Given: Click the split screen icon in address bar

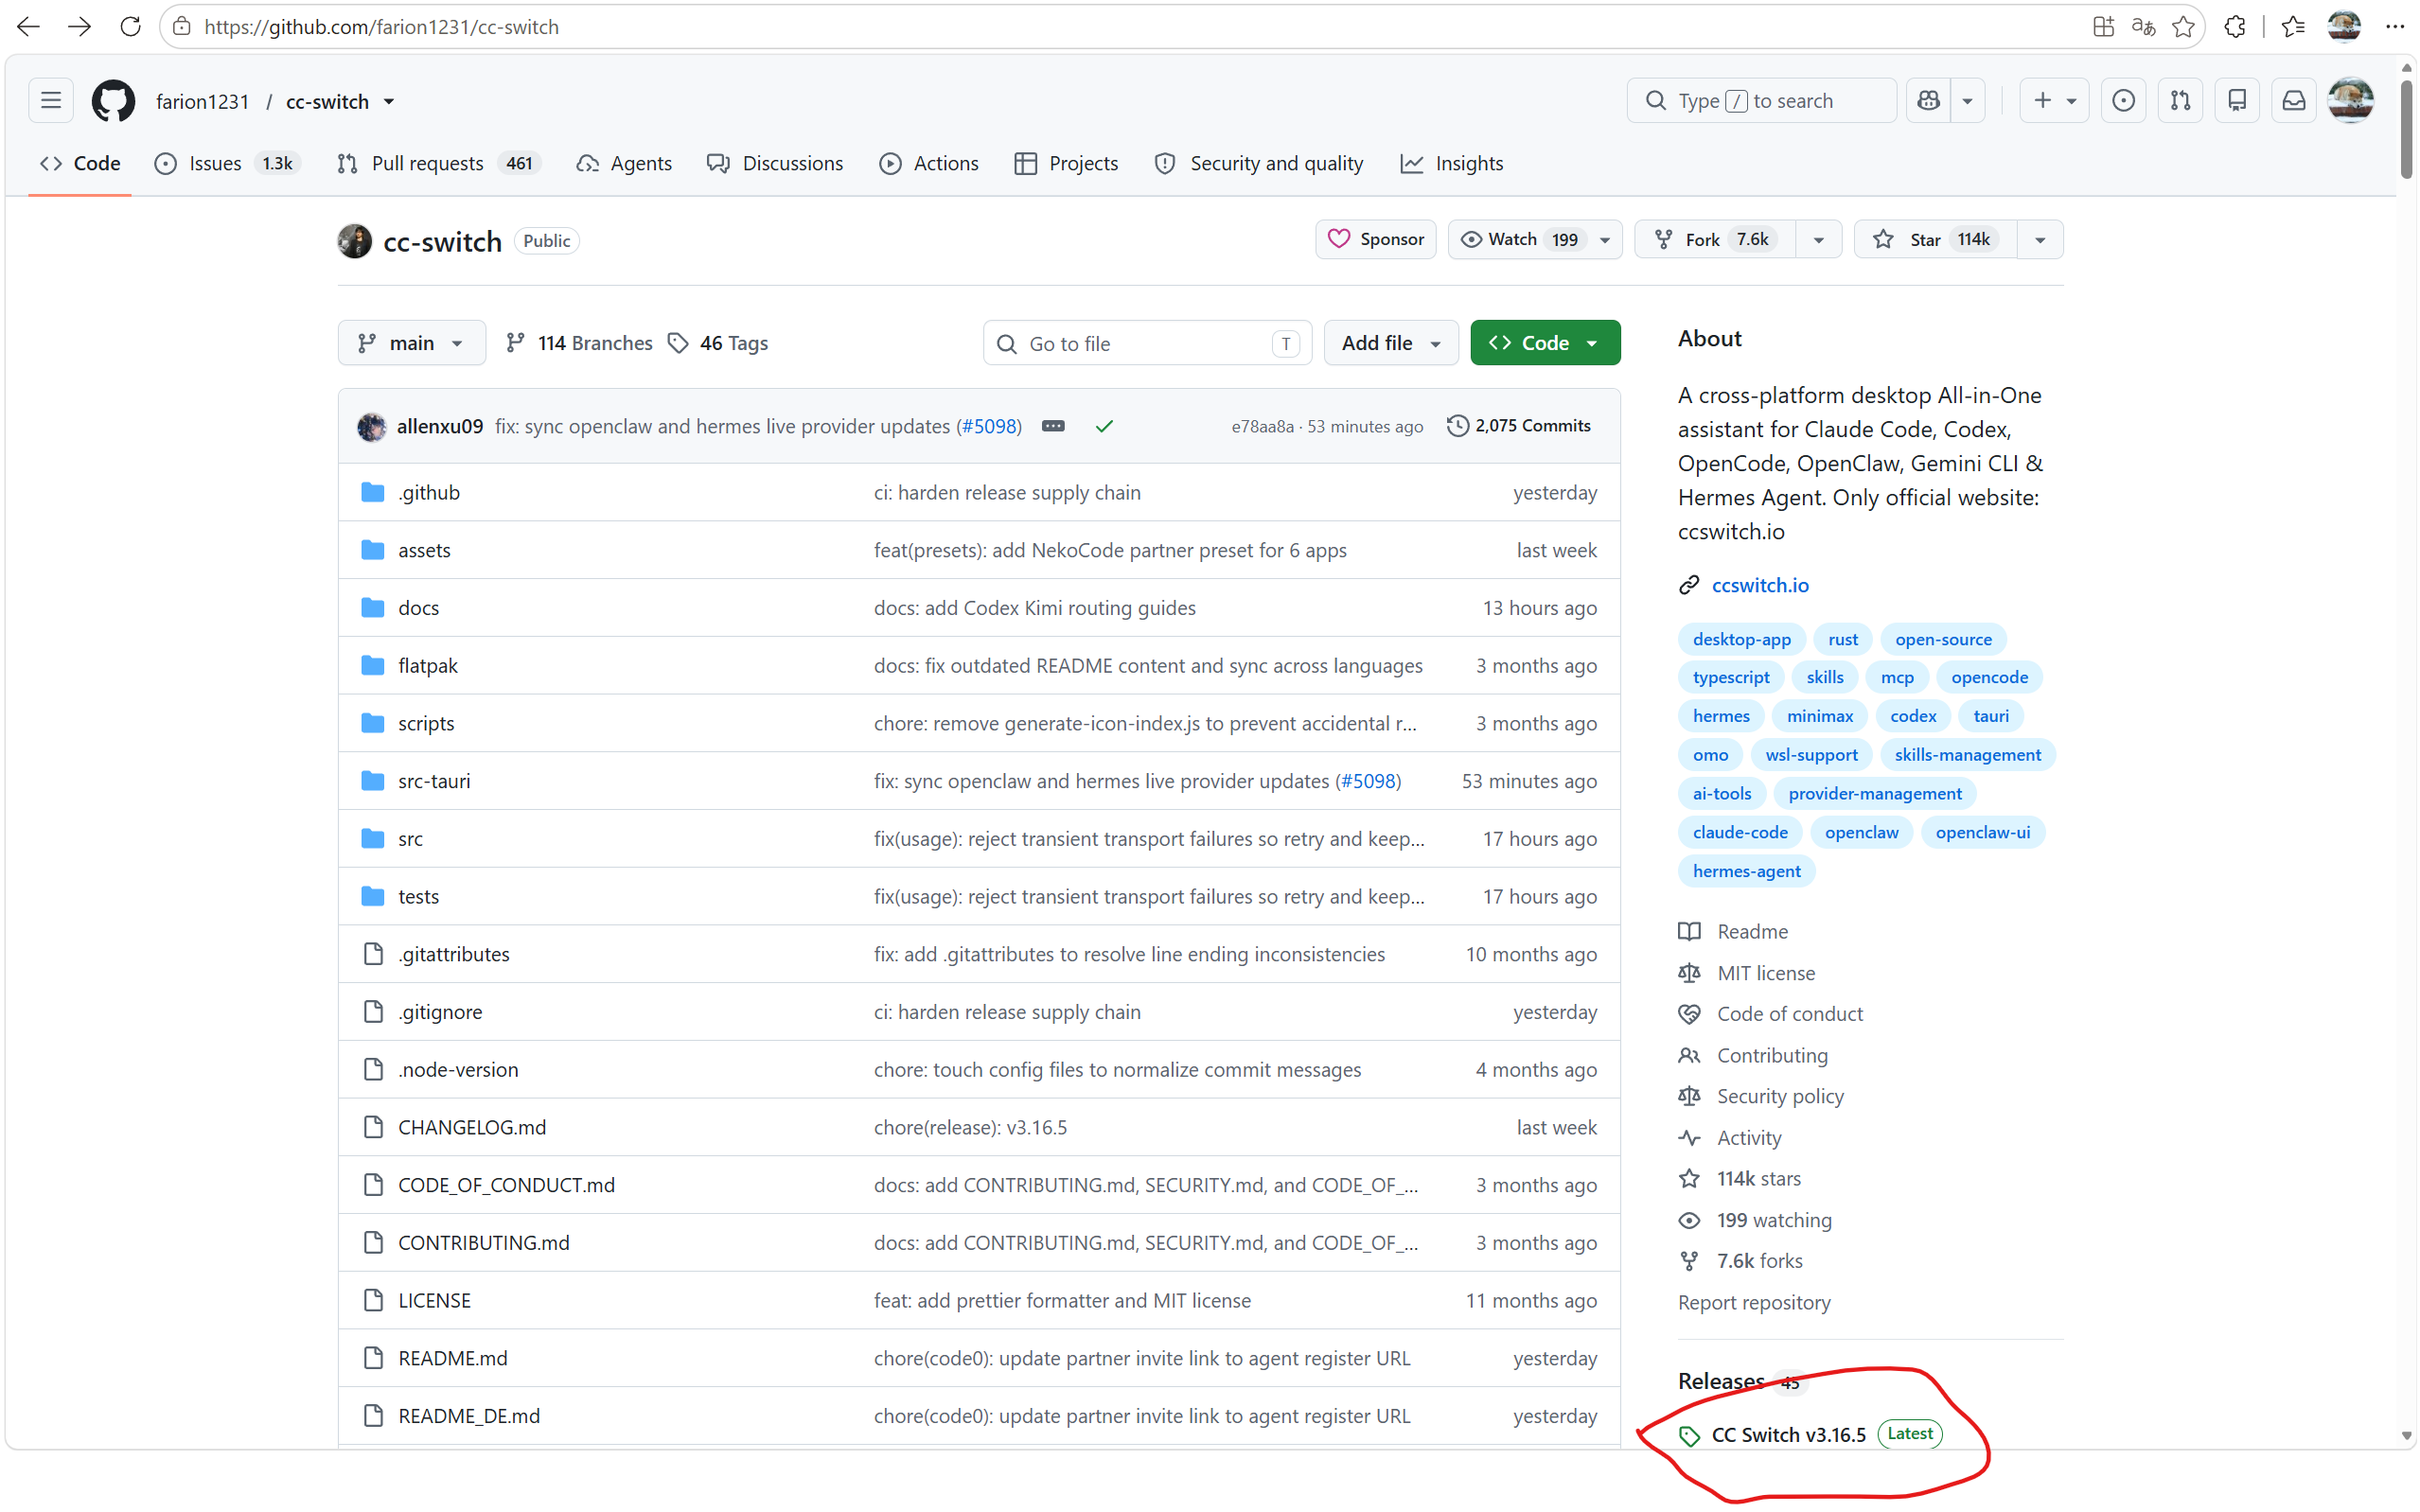Looking at the screenshot, I should 2104,27.
